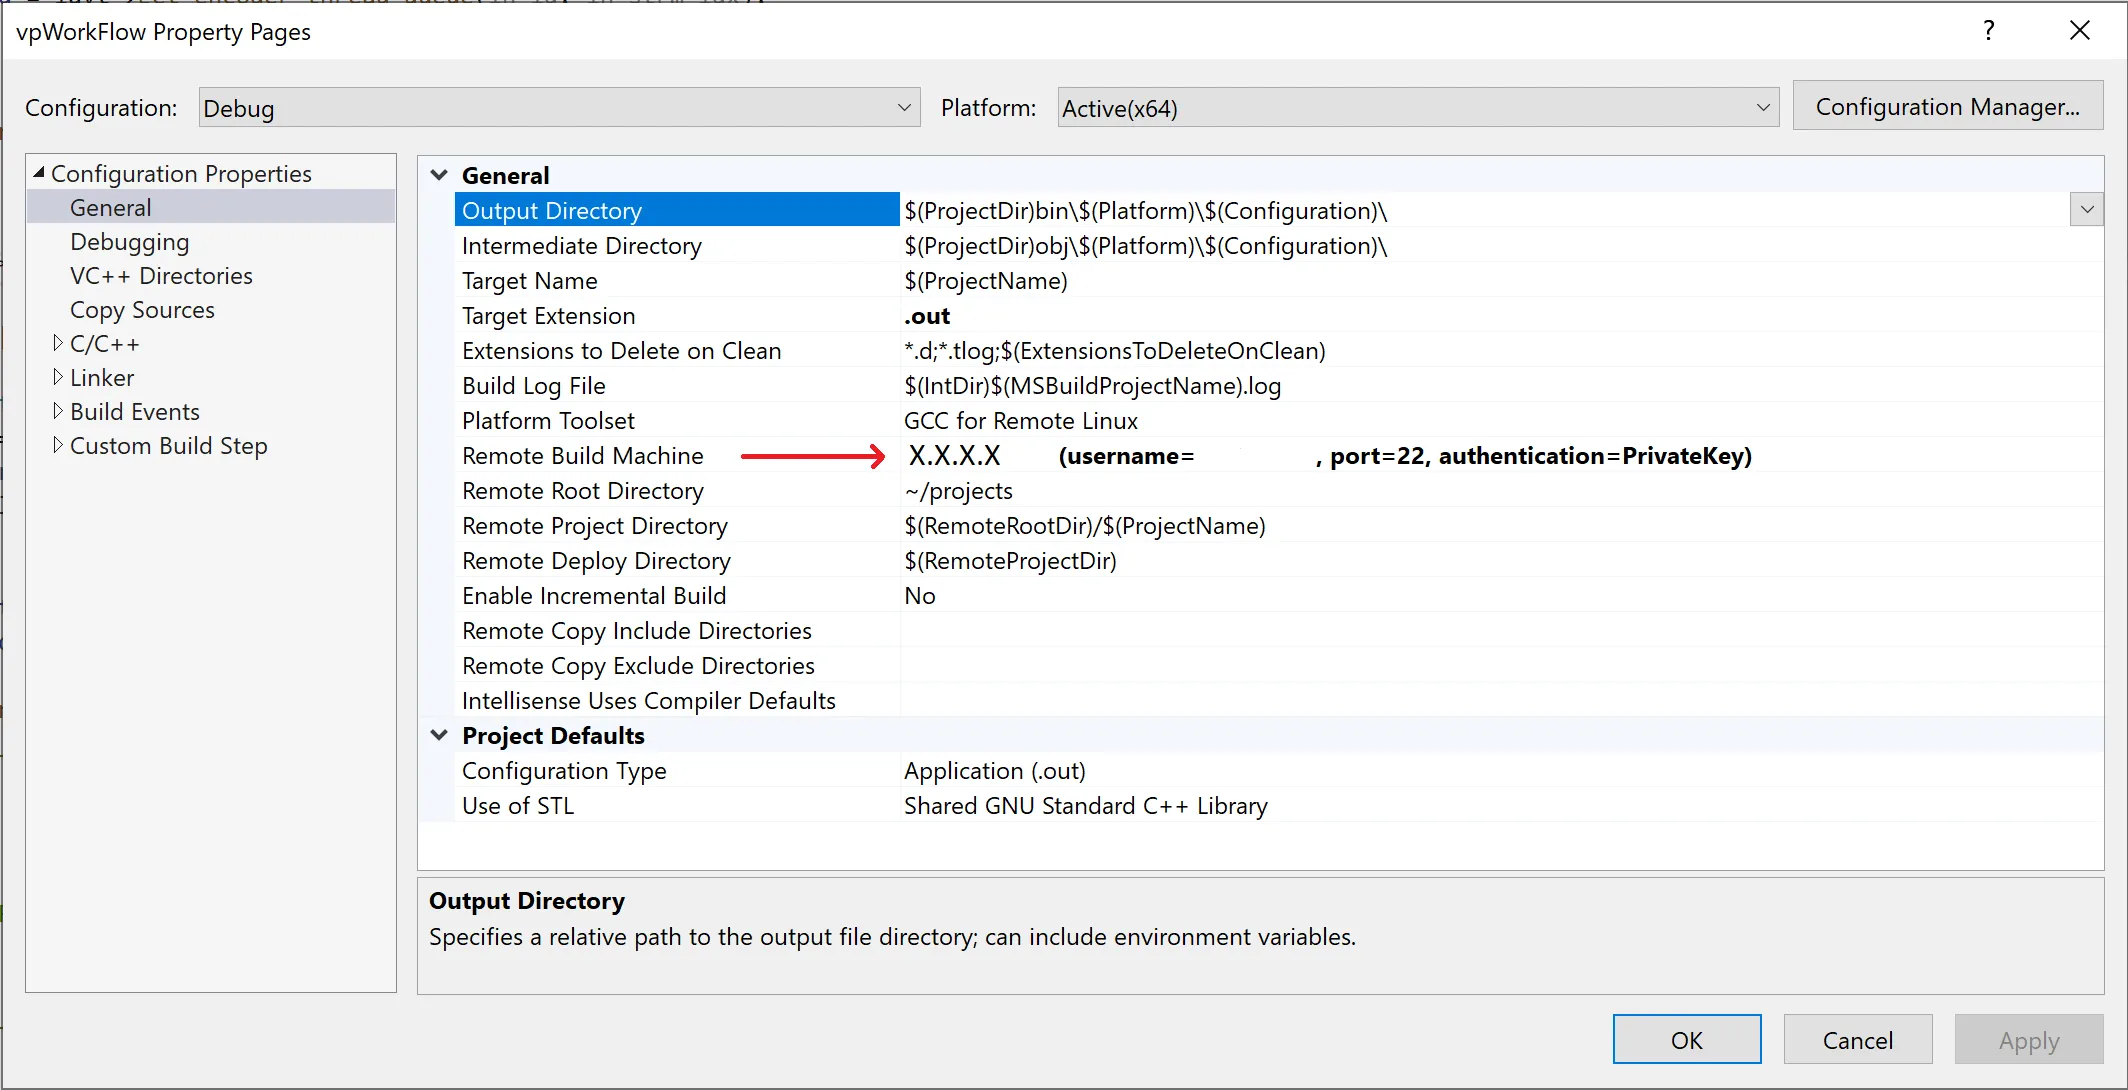This screenshot has height=1090, width=2128.
Task: Expand the C/C++ tree node arrow
Action: pos(58,343)
